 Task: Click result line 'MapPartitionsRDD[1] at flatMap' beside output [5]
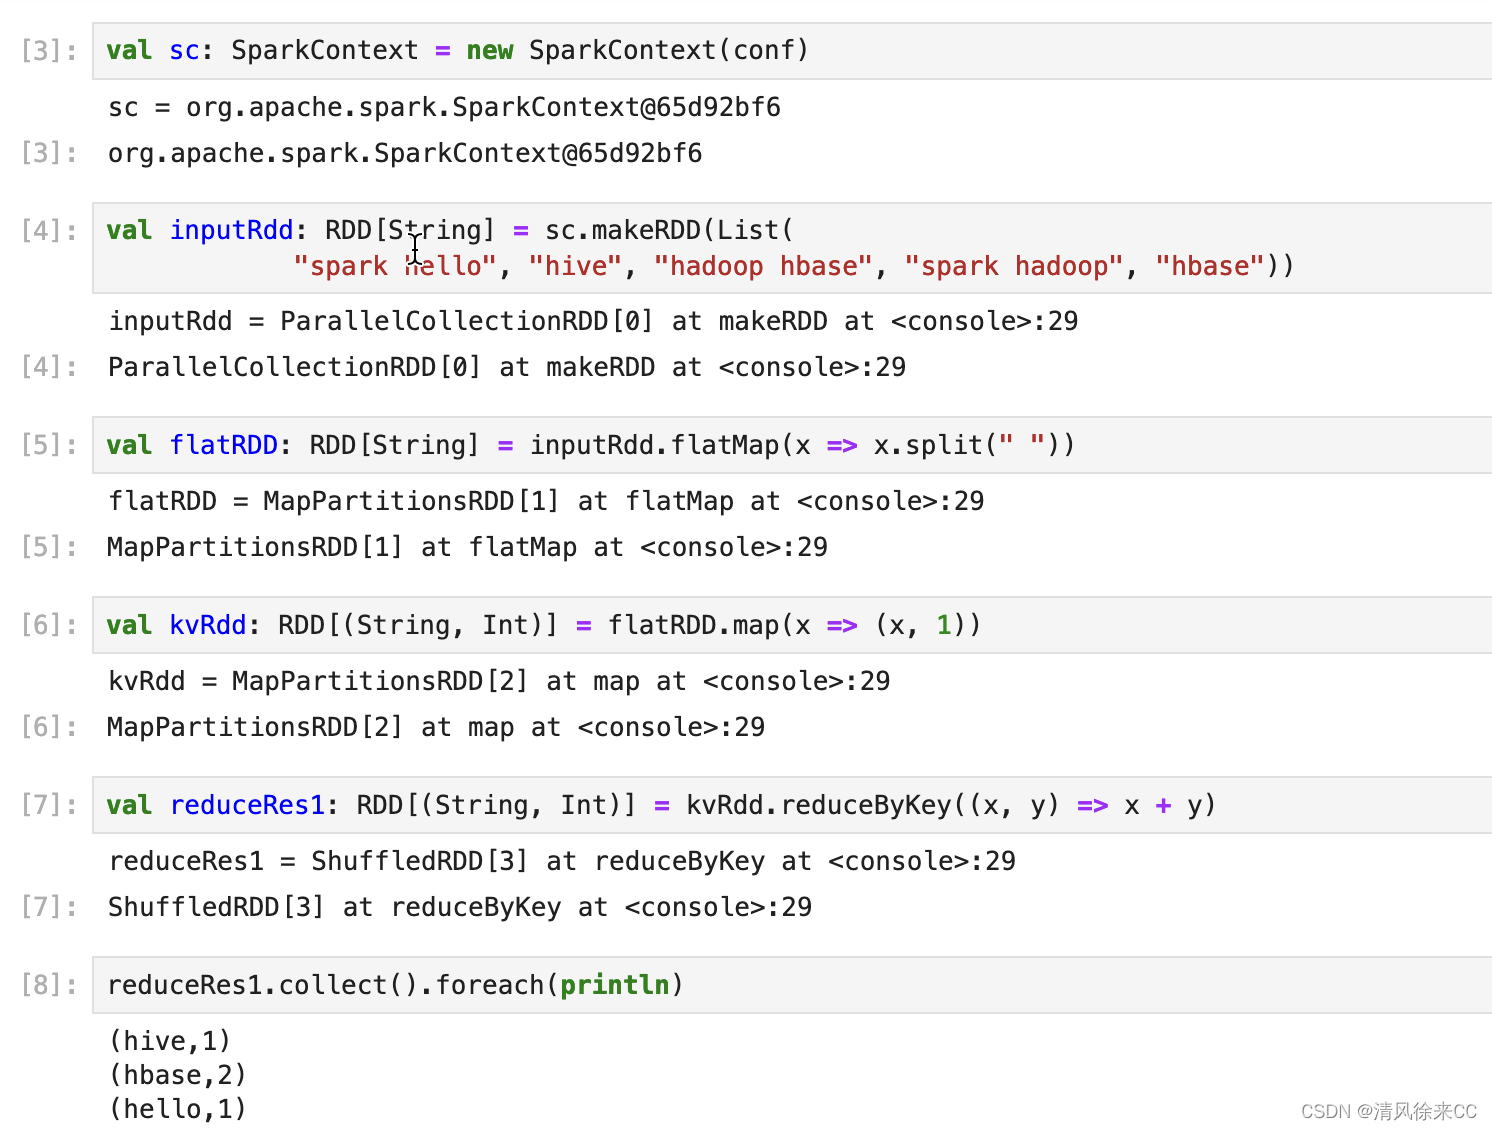pos(467,547)
